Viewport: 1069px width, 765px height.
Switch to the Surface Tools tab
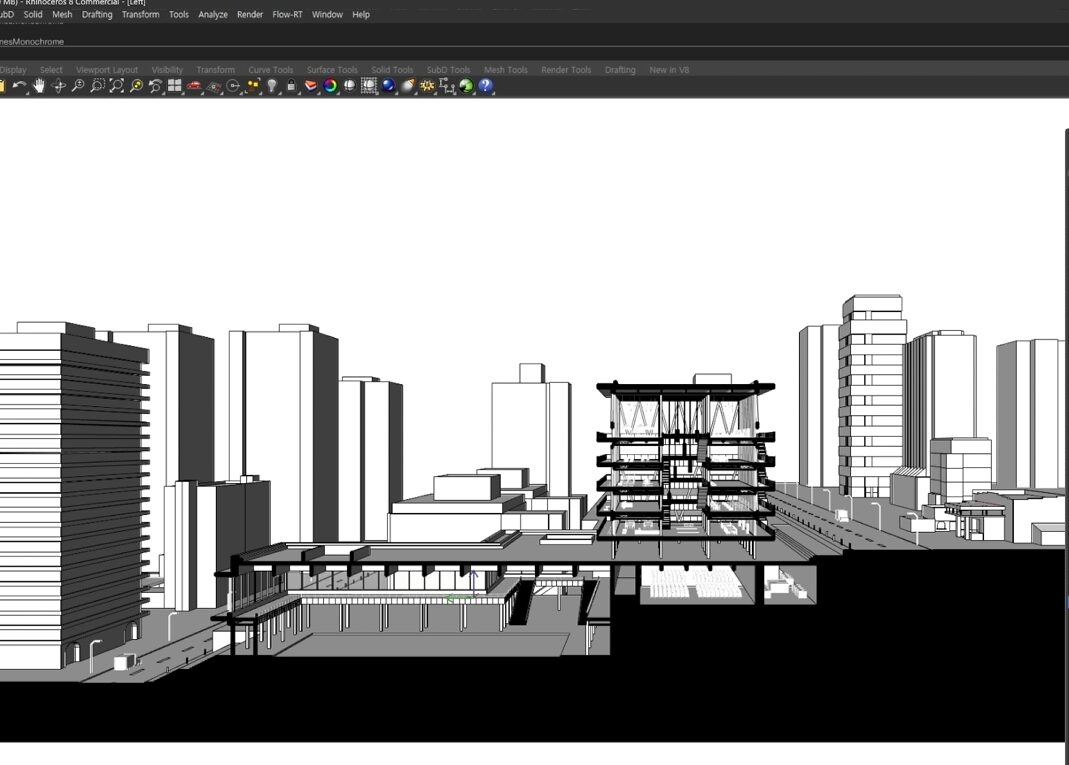(332, 70)
